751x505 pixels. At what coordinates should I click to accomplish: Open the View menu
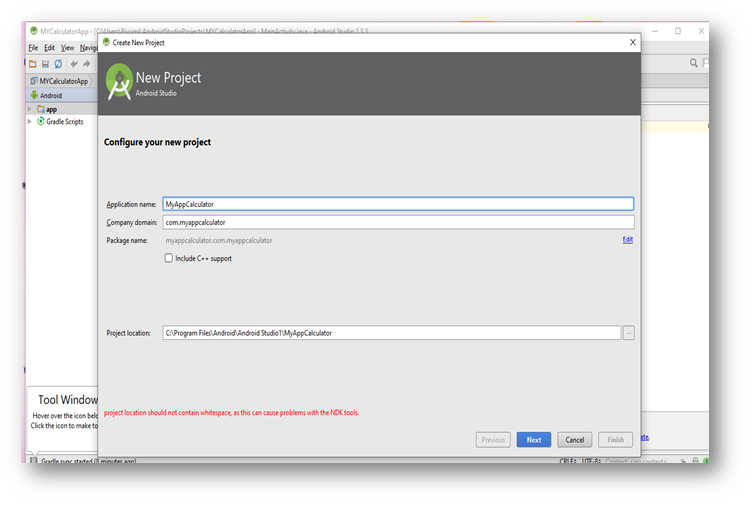click(x=67, y=48)
